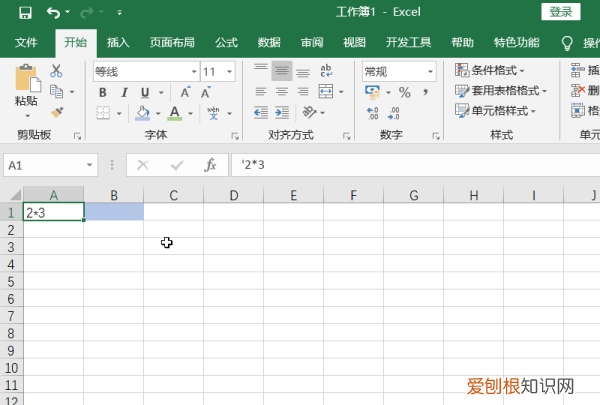Screen dimensions: 600x405
Task: Apply the Font Color A
Action: (x=174, y=113)
